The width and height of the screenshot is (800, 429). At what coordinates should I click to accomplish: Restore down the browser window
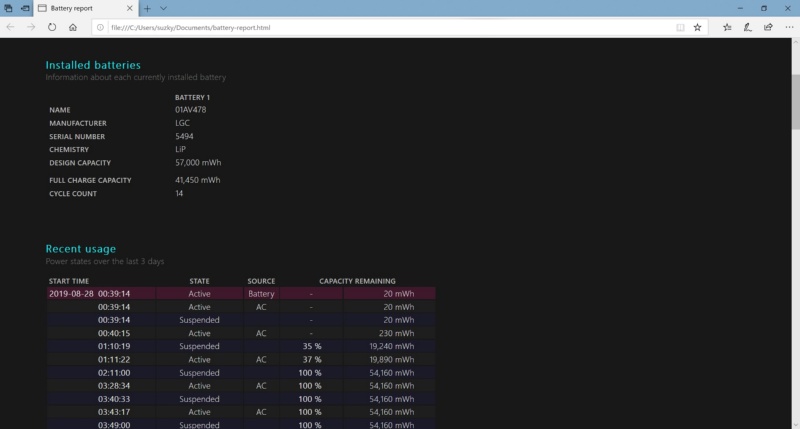[764, 8]
